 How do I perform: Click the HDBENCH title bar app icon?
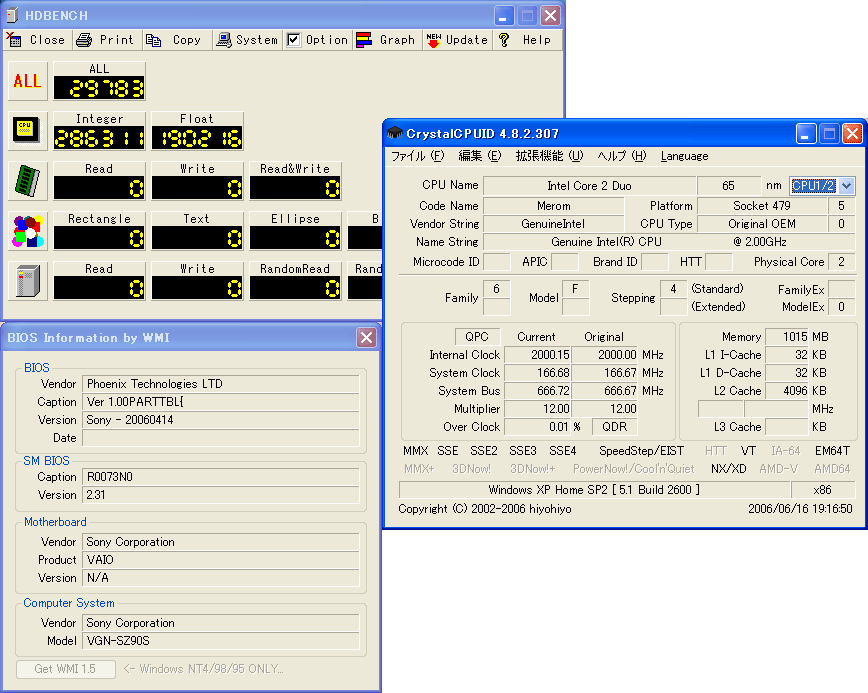(x=12, y=15)
